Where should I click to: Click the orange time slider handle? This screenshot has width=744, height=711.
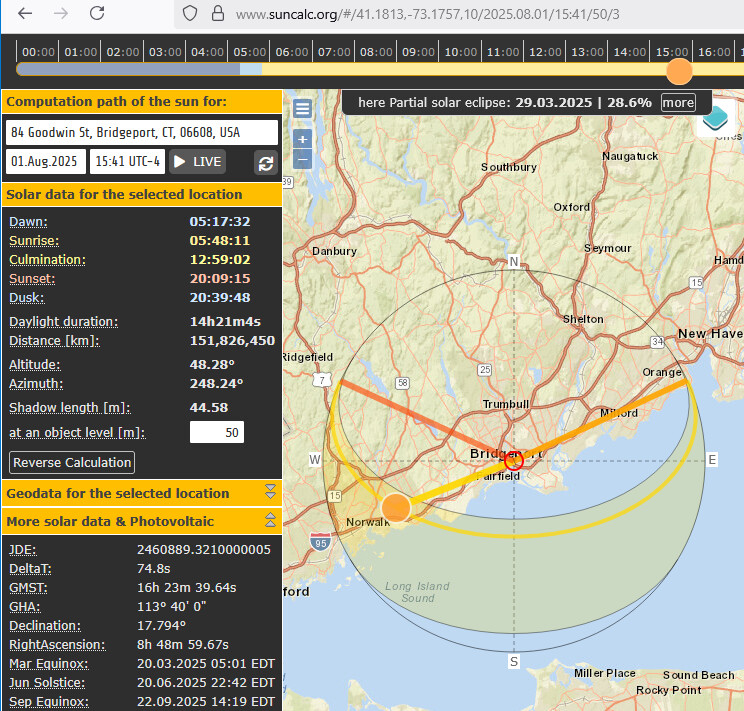pos(679,71)
